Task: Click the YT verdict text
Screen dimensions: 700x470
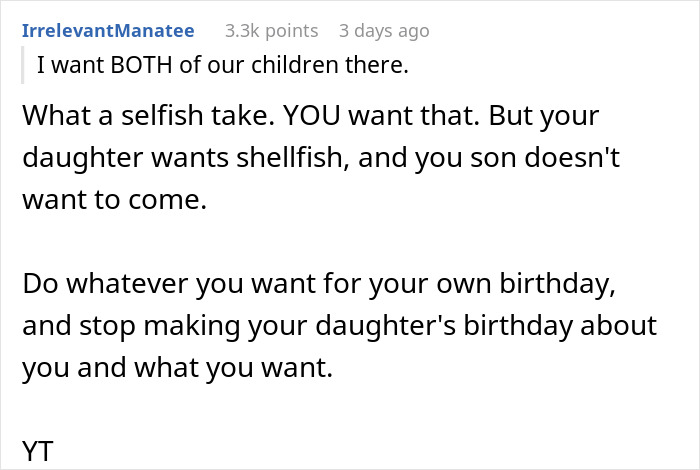Action: 36,451
